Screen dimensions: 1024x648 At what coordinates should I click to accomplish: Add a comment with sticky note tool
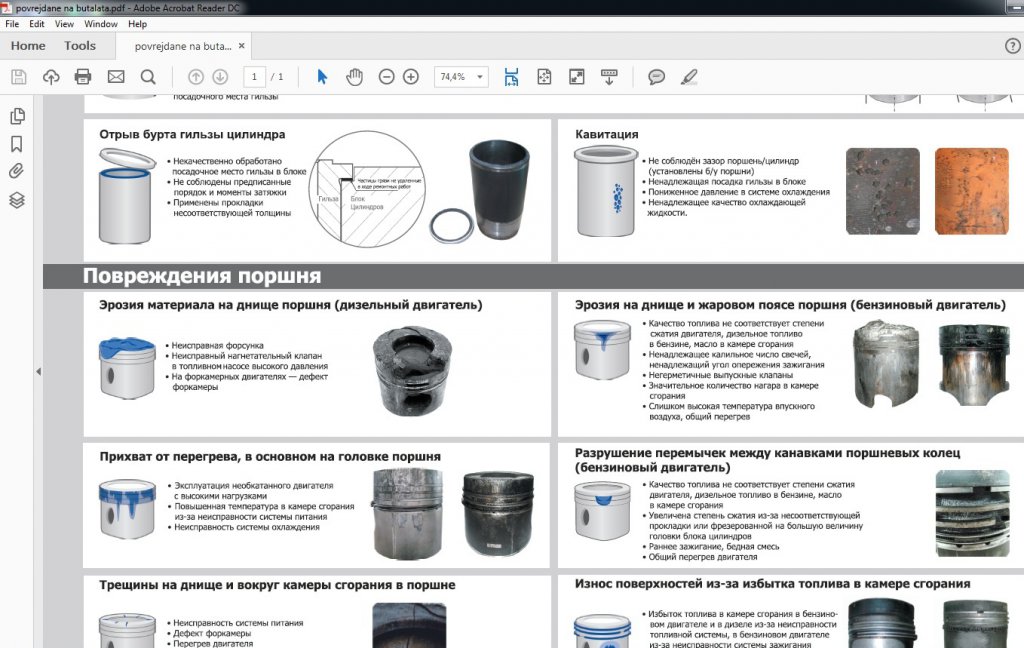click(x=657, y=77)
